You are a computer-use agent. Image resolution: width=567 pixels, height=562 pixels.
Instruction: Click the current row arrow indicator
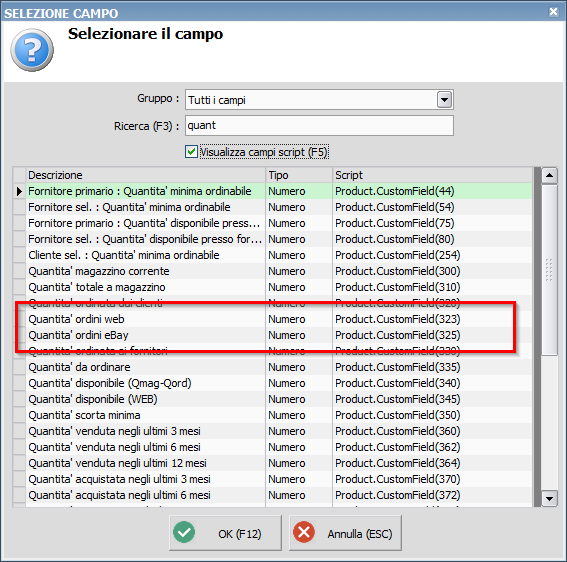point(19,191)
